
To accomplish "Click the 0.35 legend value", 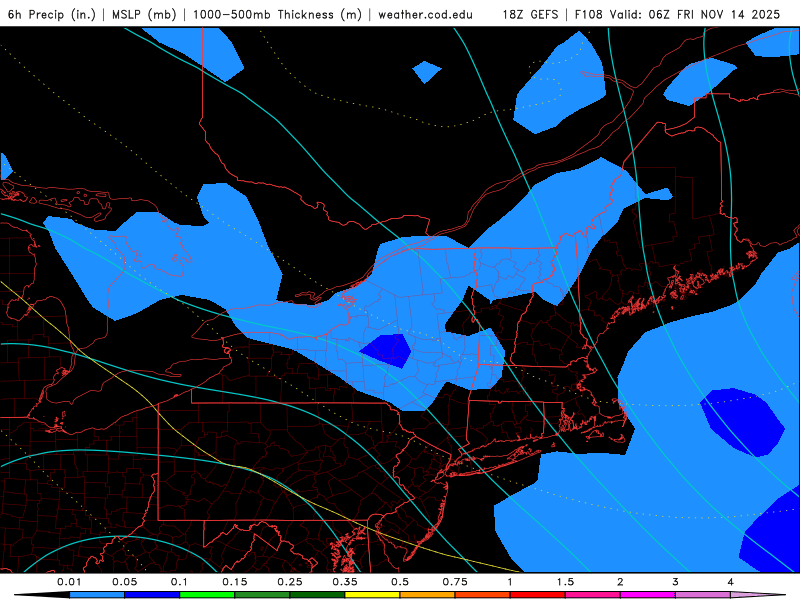I will point(345,582).
